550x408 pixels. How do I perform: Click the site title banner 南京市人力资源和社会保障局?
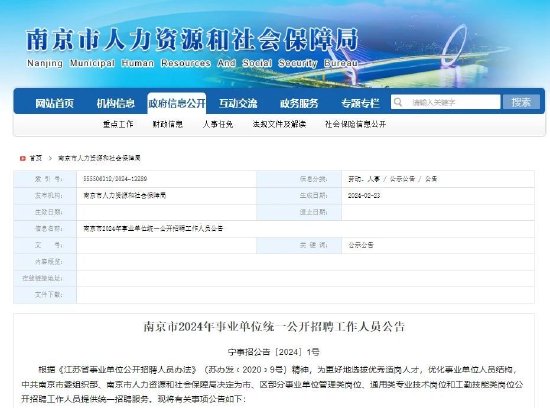[x=192, y=40]
